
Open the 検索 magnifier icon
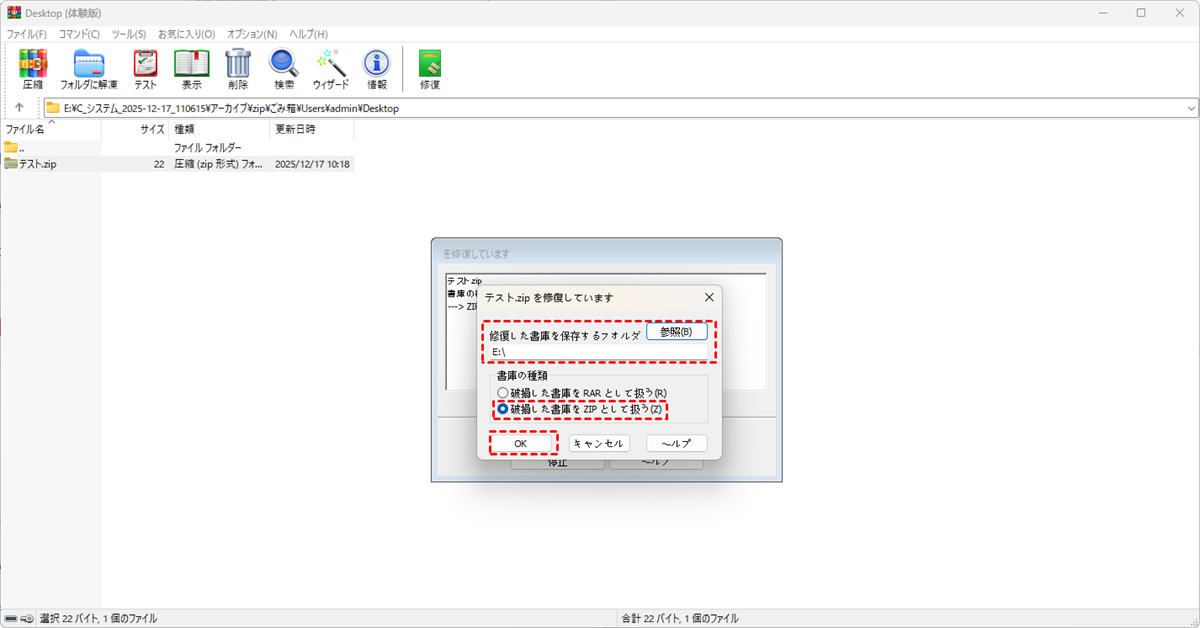point(284,68)
